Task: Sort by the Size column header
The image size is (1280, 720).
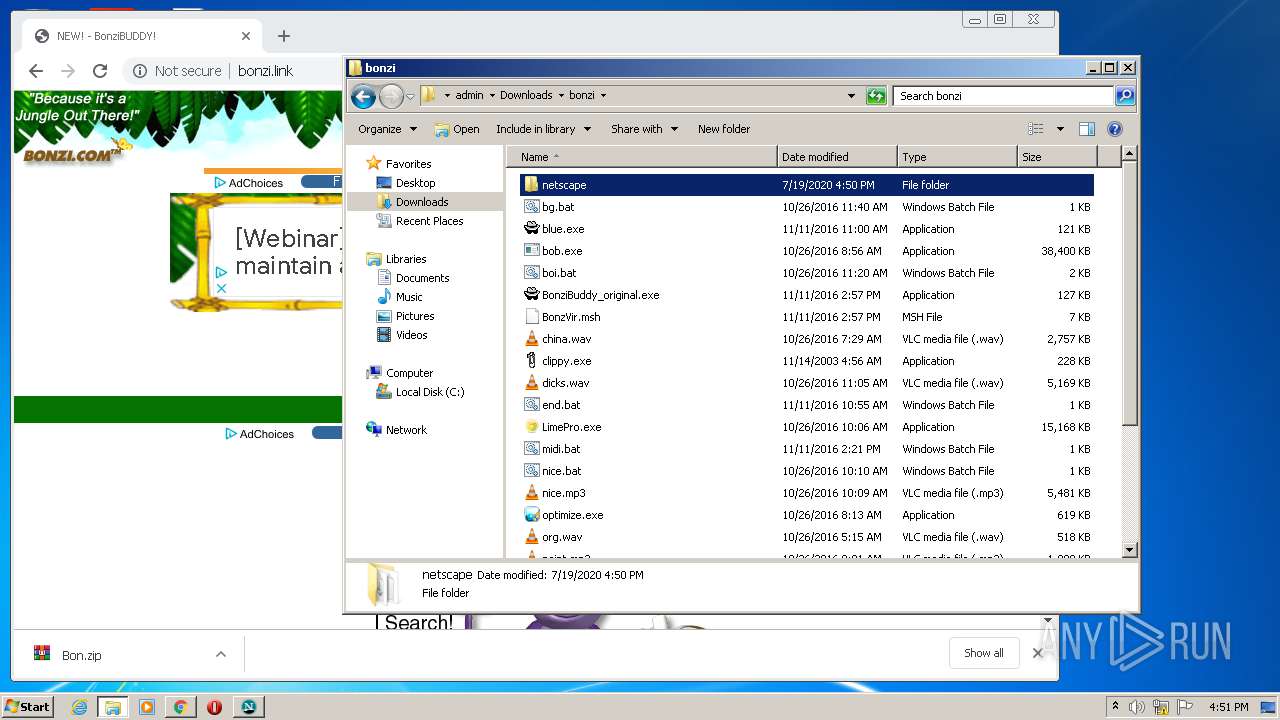Action: point(1057,157)
